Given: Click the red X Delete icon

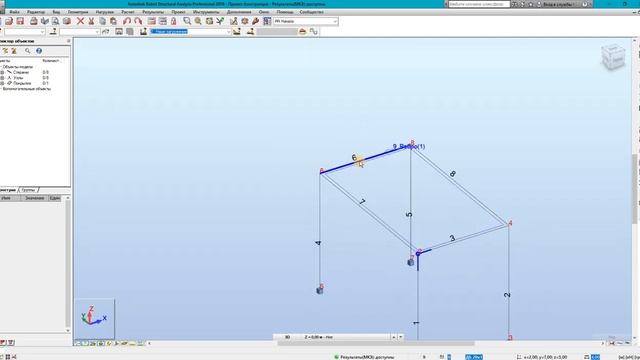Looking at the screenshot, I should click(x=80, y=21).
